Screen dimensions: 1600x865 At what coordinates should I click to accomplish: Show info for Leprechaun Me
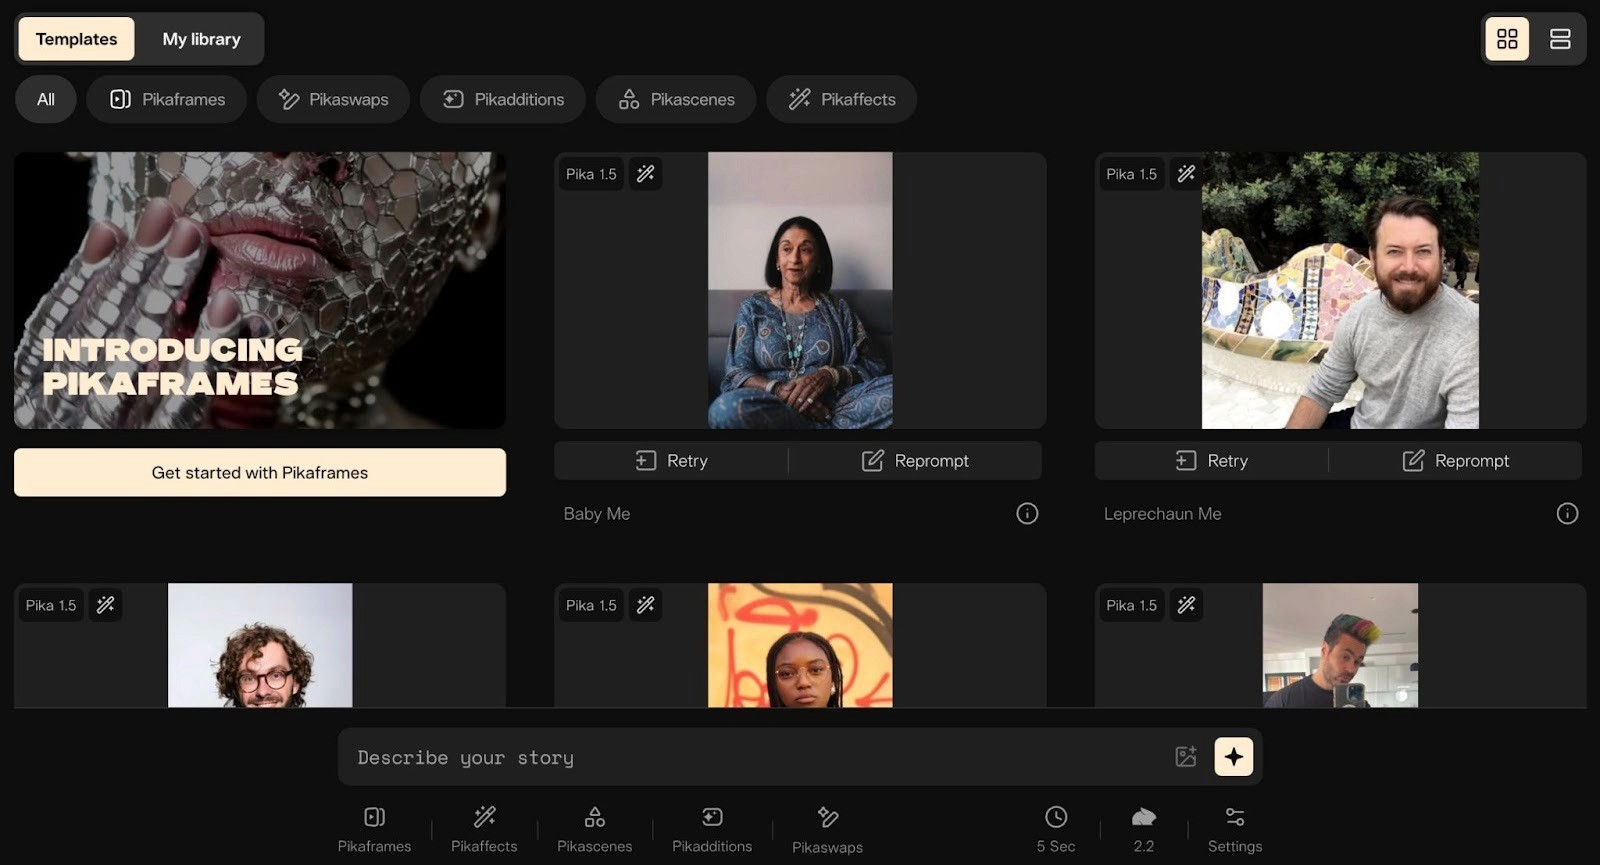[1567, 513]
